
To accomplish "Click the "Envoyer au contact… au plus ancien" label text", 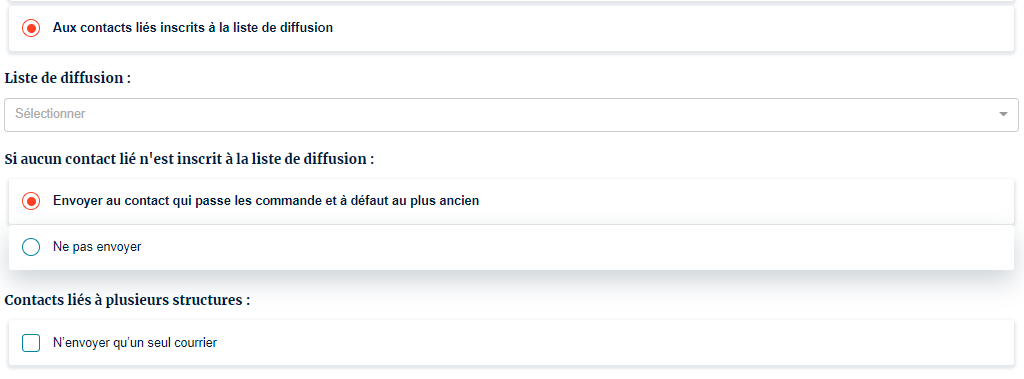I will click(266, 201).
